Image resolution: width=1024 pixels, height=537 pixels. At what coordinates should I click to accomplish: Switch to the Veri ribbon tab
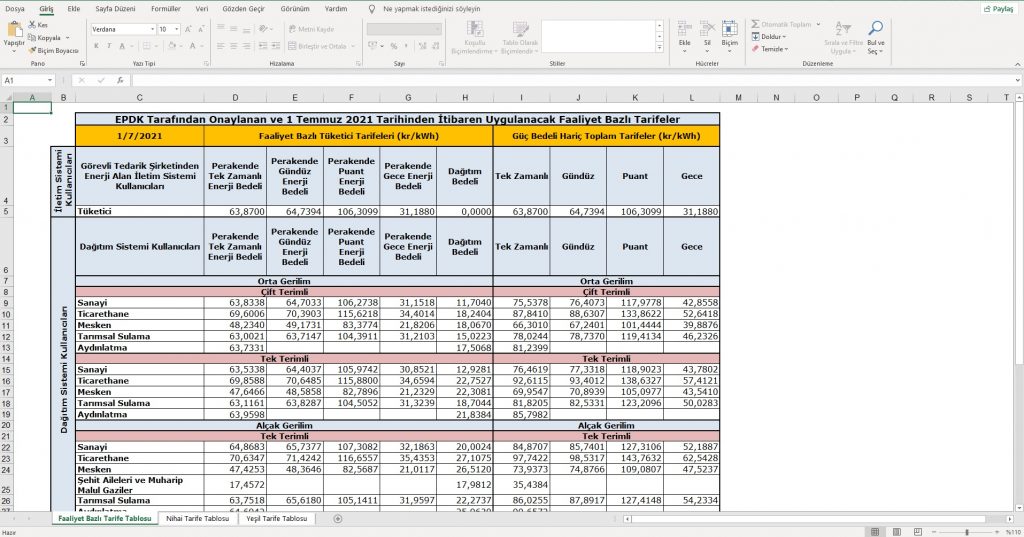(x=202, y=9)
